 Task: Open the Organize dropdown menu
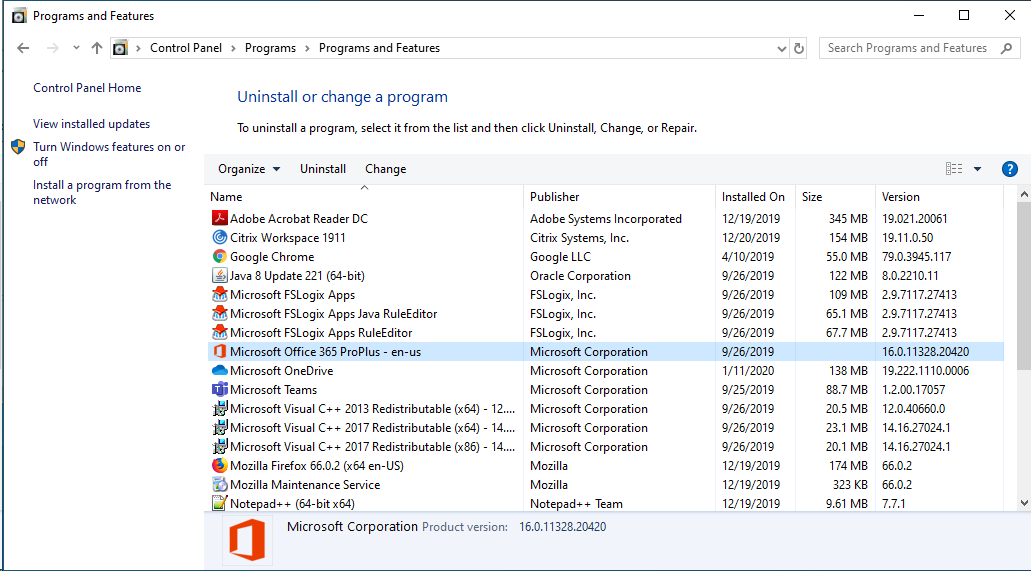pyautogui.click(x=249, y=169)
